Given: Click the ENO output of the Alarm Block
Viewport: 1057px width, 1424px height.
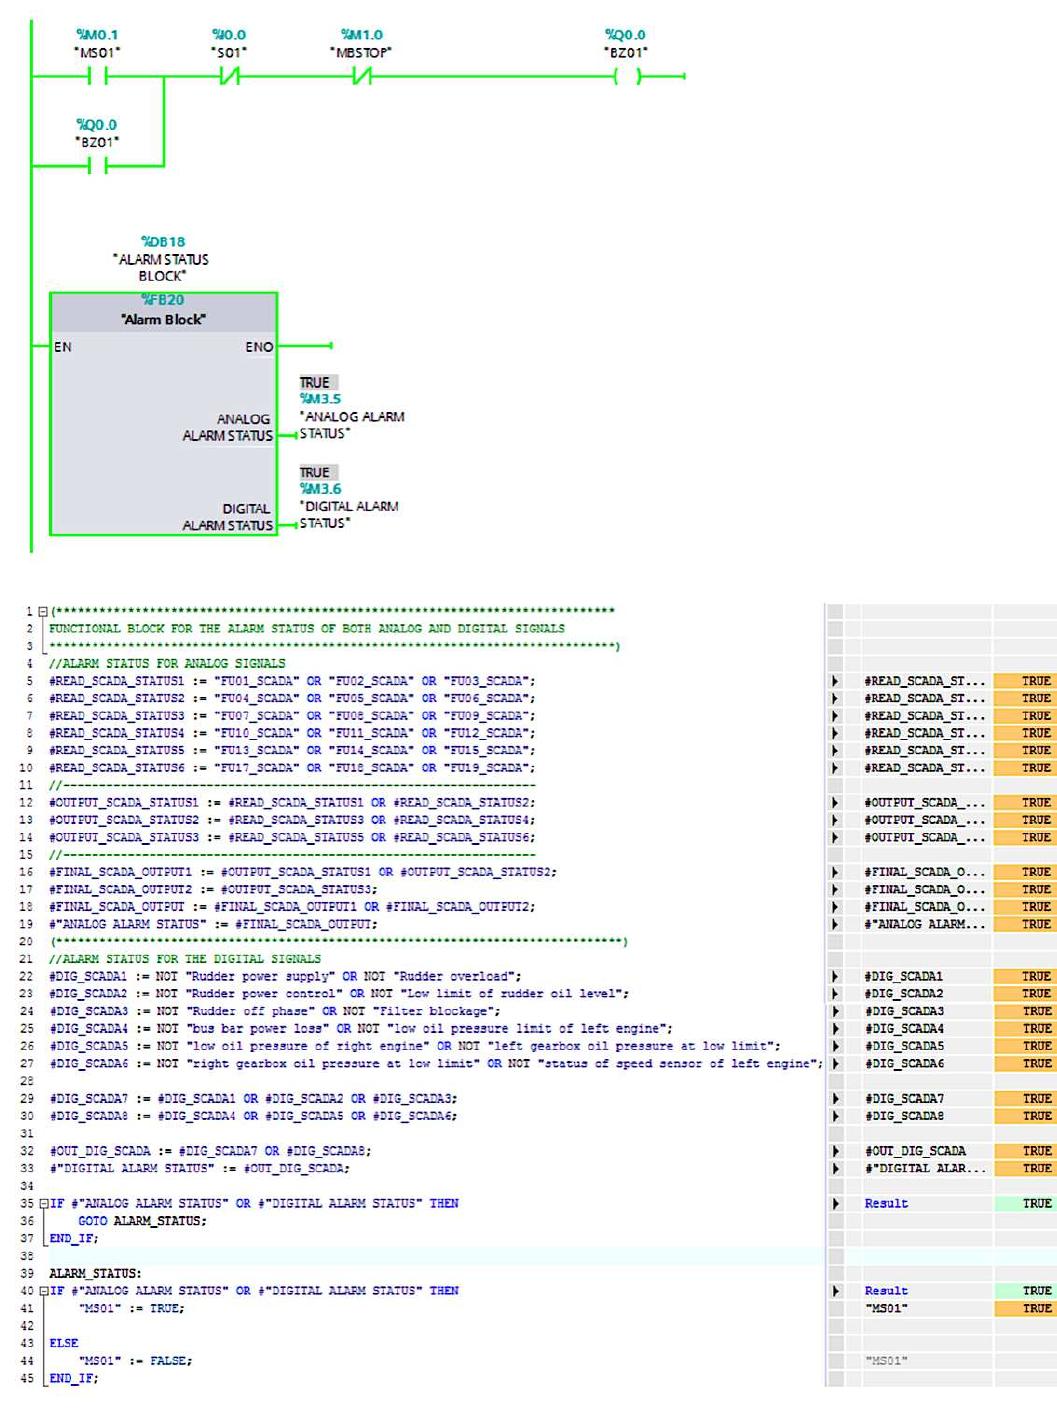Looking at the screenshot, I should click(259, 346).
